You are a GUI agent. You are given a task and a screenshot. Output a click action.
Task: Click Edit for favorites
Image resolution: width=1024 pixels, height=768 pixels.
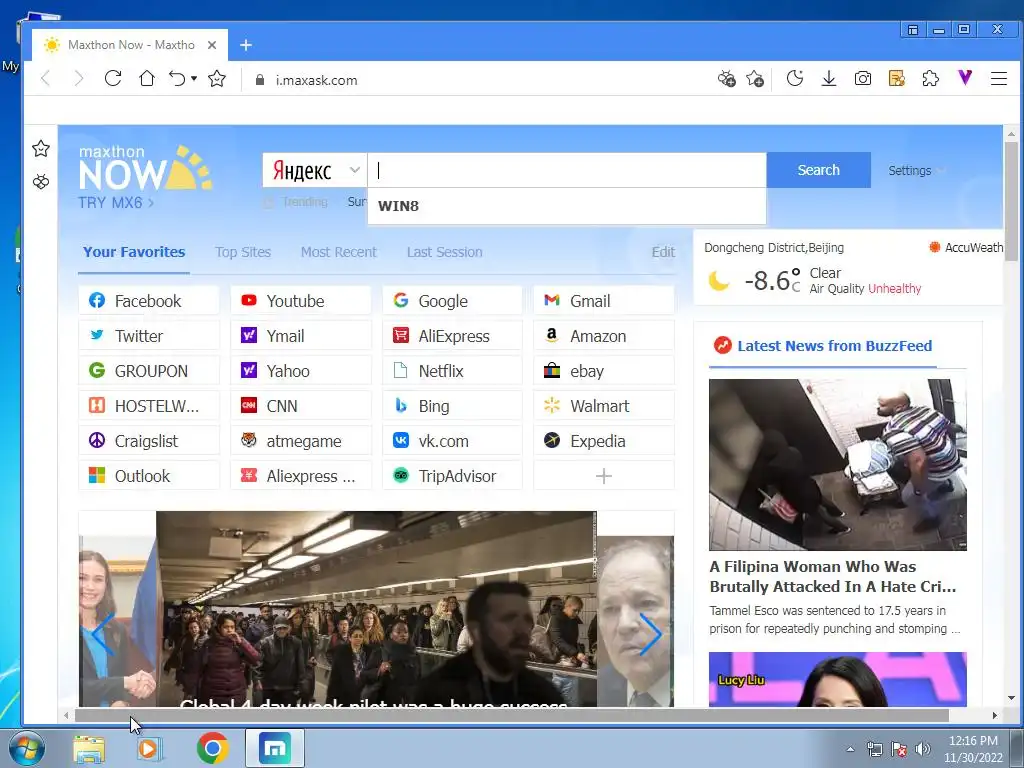pyautogui.click(x=663, y=252)
